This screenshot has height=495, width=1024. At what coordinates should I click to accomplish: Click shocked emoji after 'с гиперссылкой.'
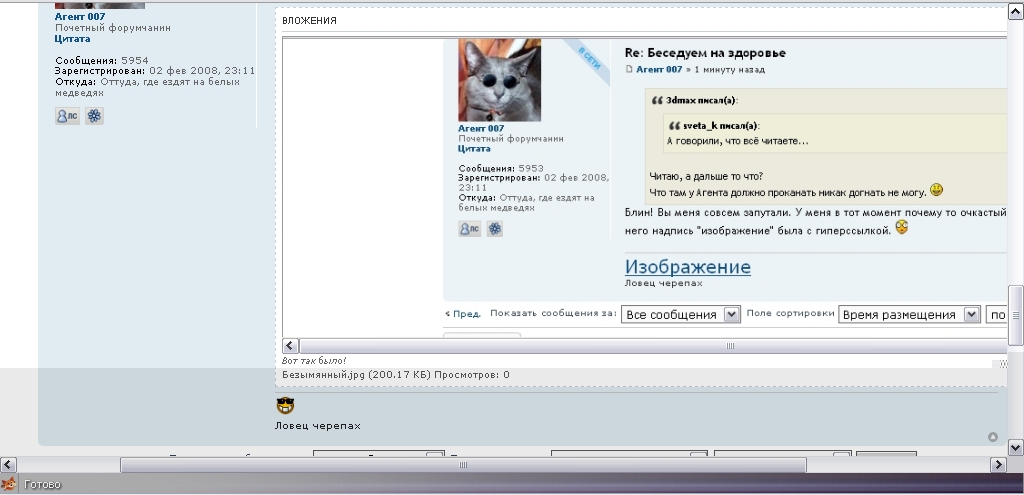click(x=902, y=228)
